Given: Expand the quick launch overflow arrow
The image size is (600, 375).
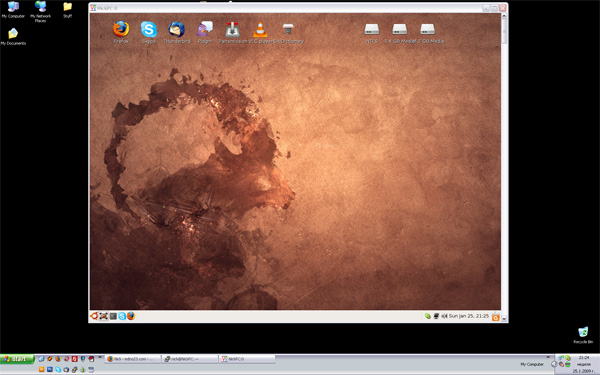Looking at the screenshot, I should click(x=100, y=357).
